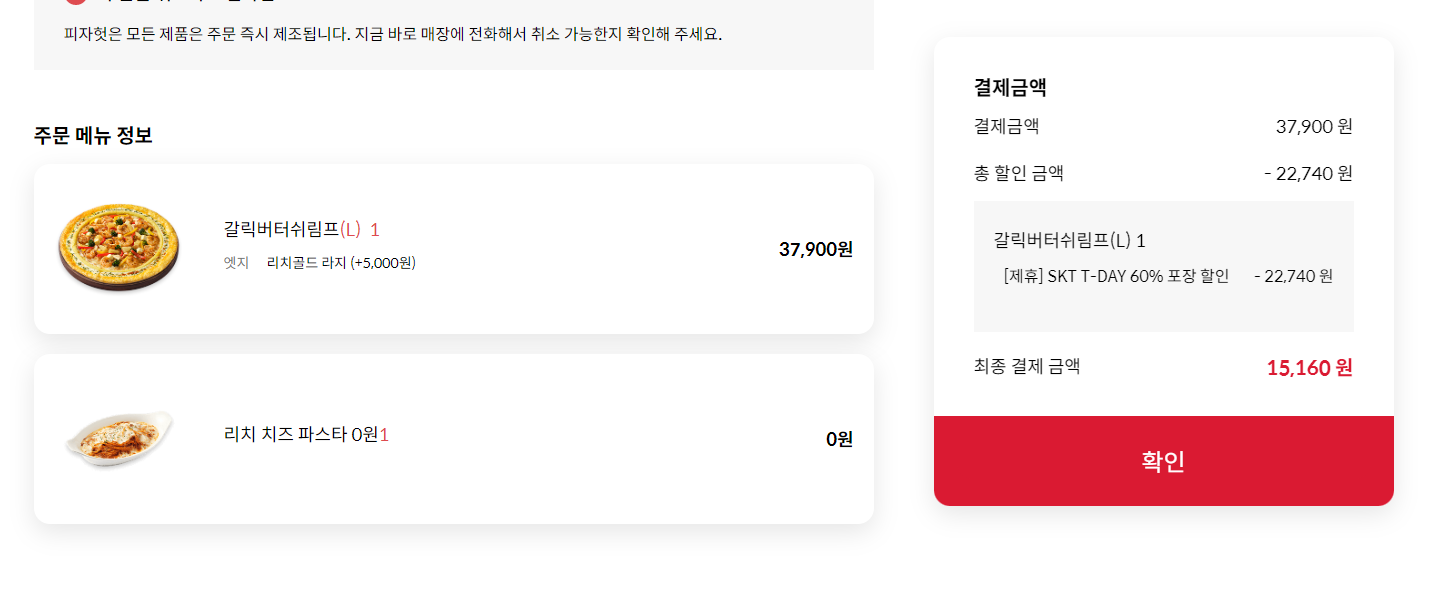Viewport: 1431px width, 596px height.
Task: Click the final amount 15,160 원
Action: (1309, 368)
